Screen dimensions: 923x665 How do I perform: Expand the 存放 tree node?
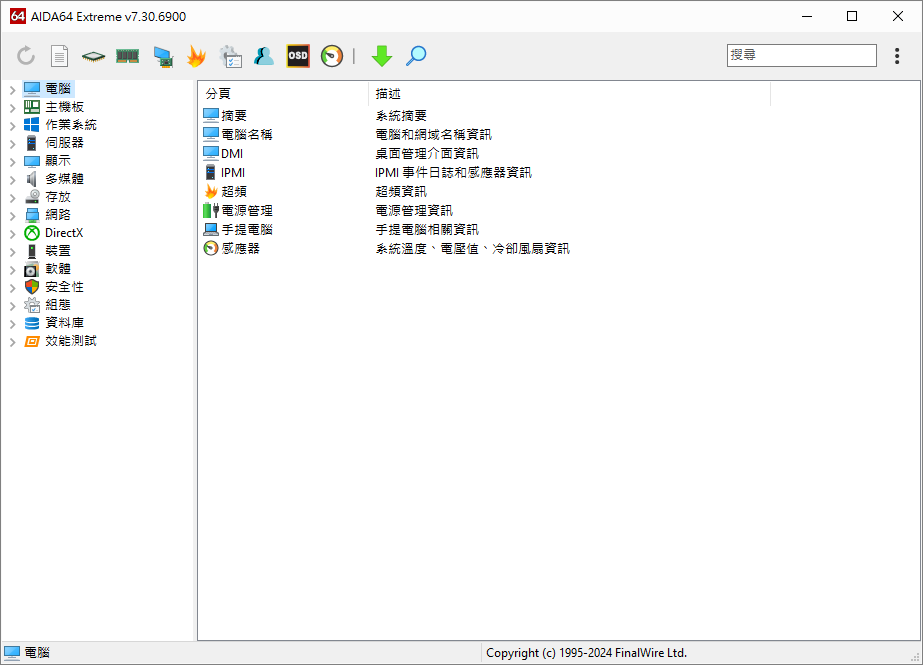[x=12, y=198]
